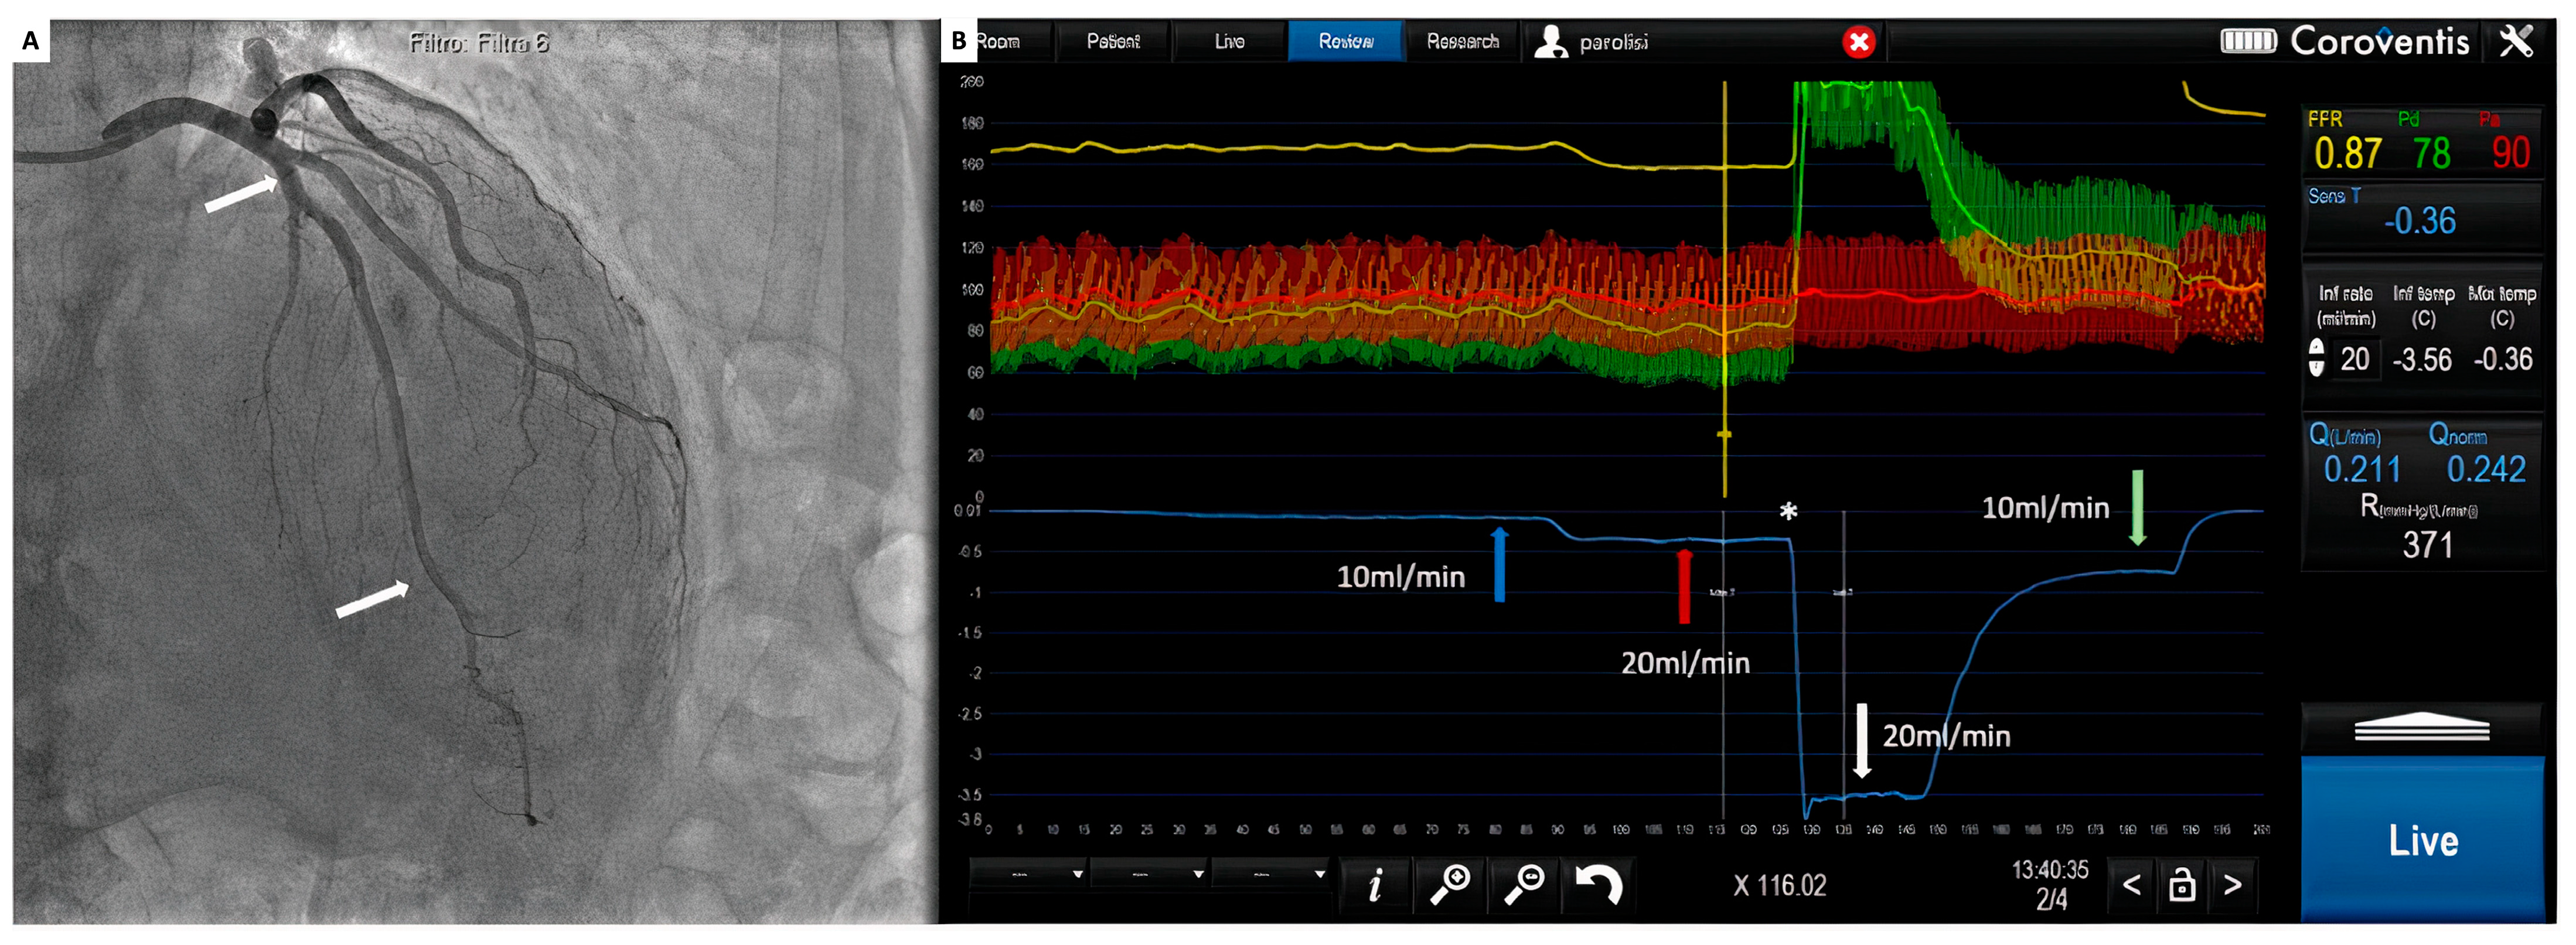The height and width of the screenshot is (945, 2576).
Task: Click the 13:40:35 2/4 recording timestamp
Action: 2050,884
